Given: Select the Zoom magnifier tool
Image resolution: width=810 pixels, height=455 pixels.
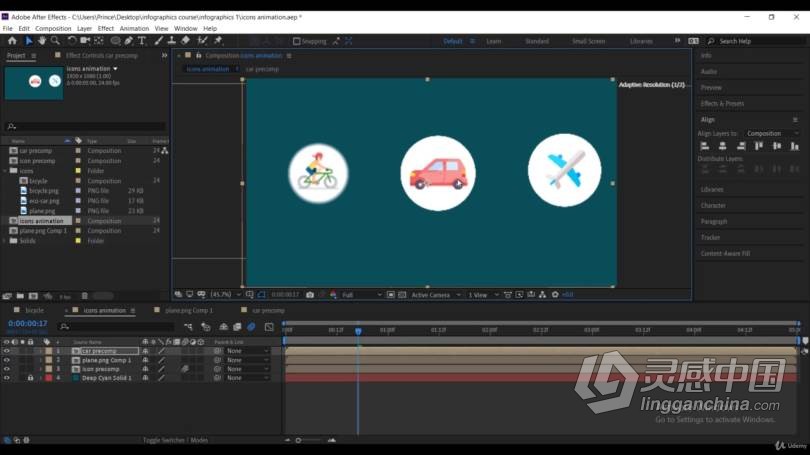Looking at the screenshot, I should (x=55, y=40).
